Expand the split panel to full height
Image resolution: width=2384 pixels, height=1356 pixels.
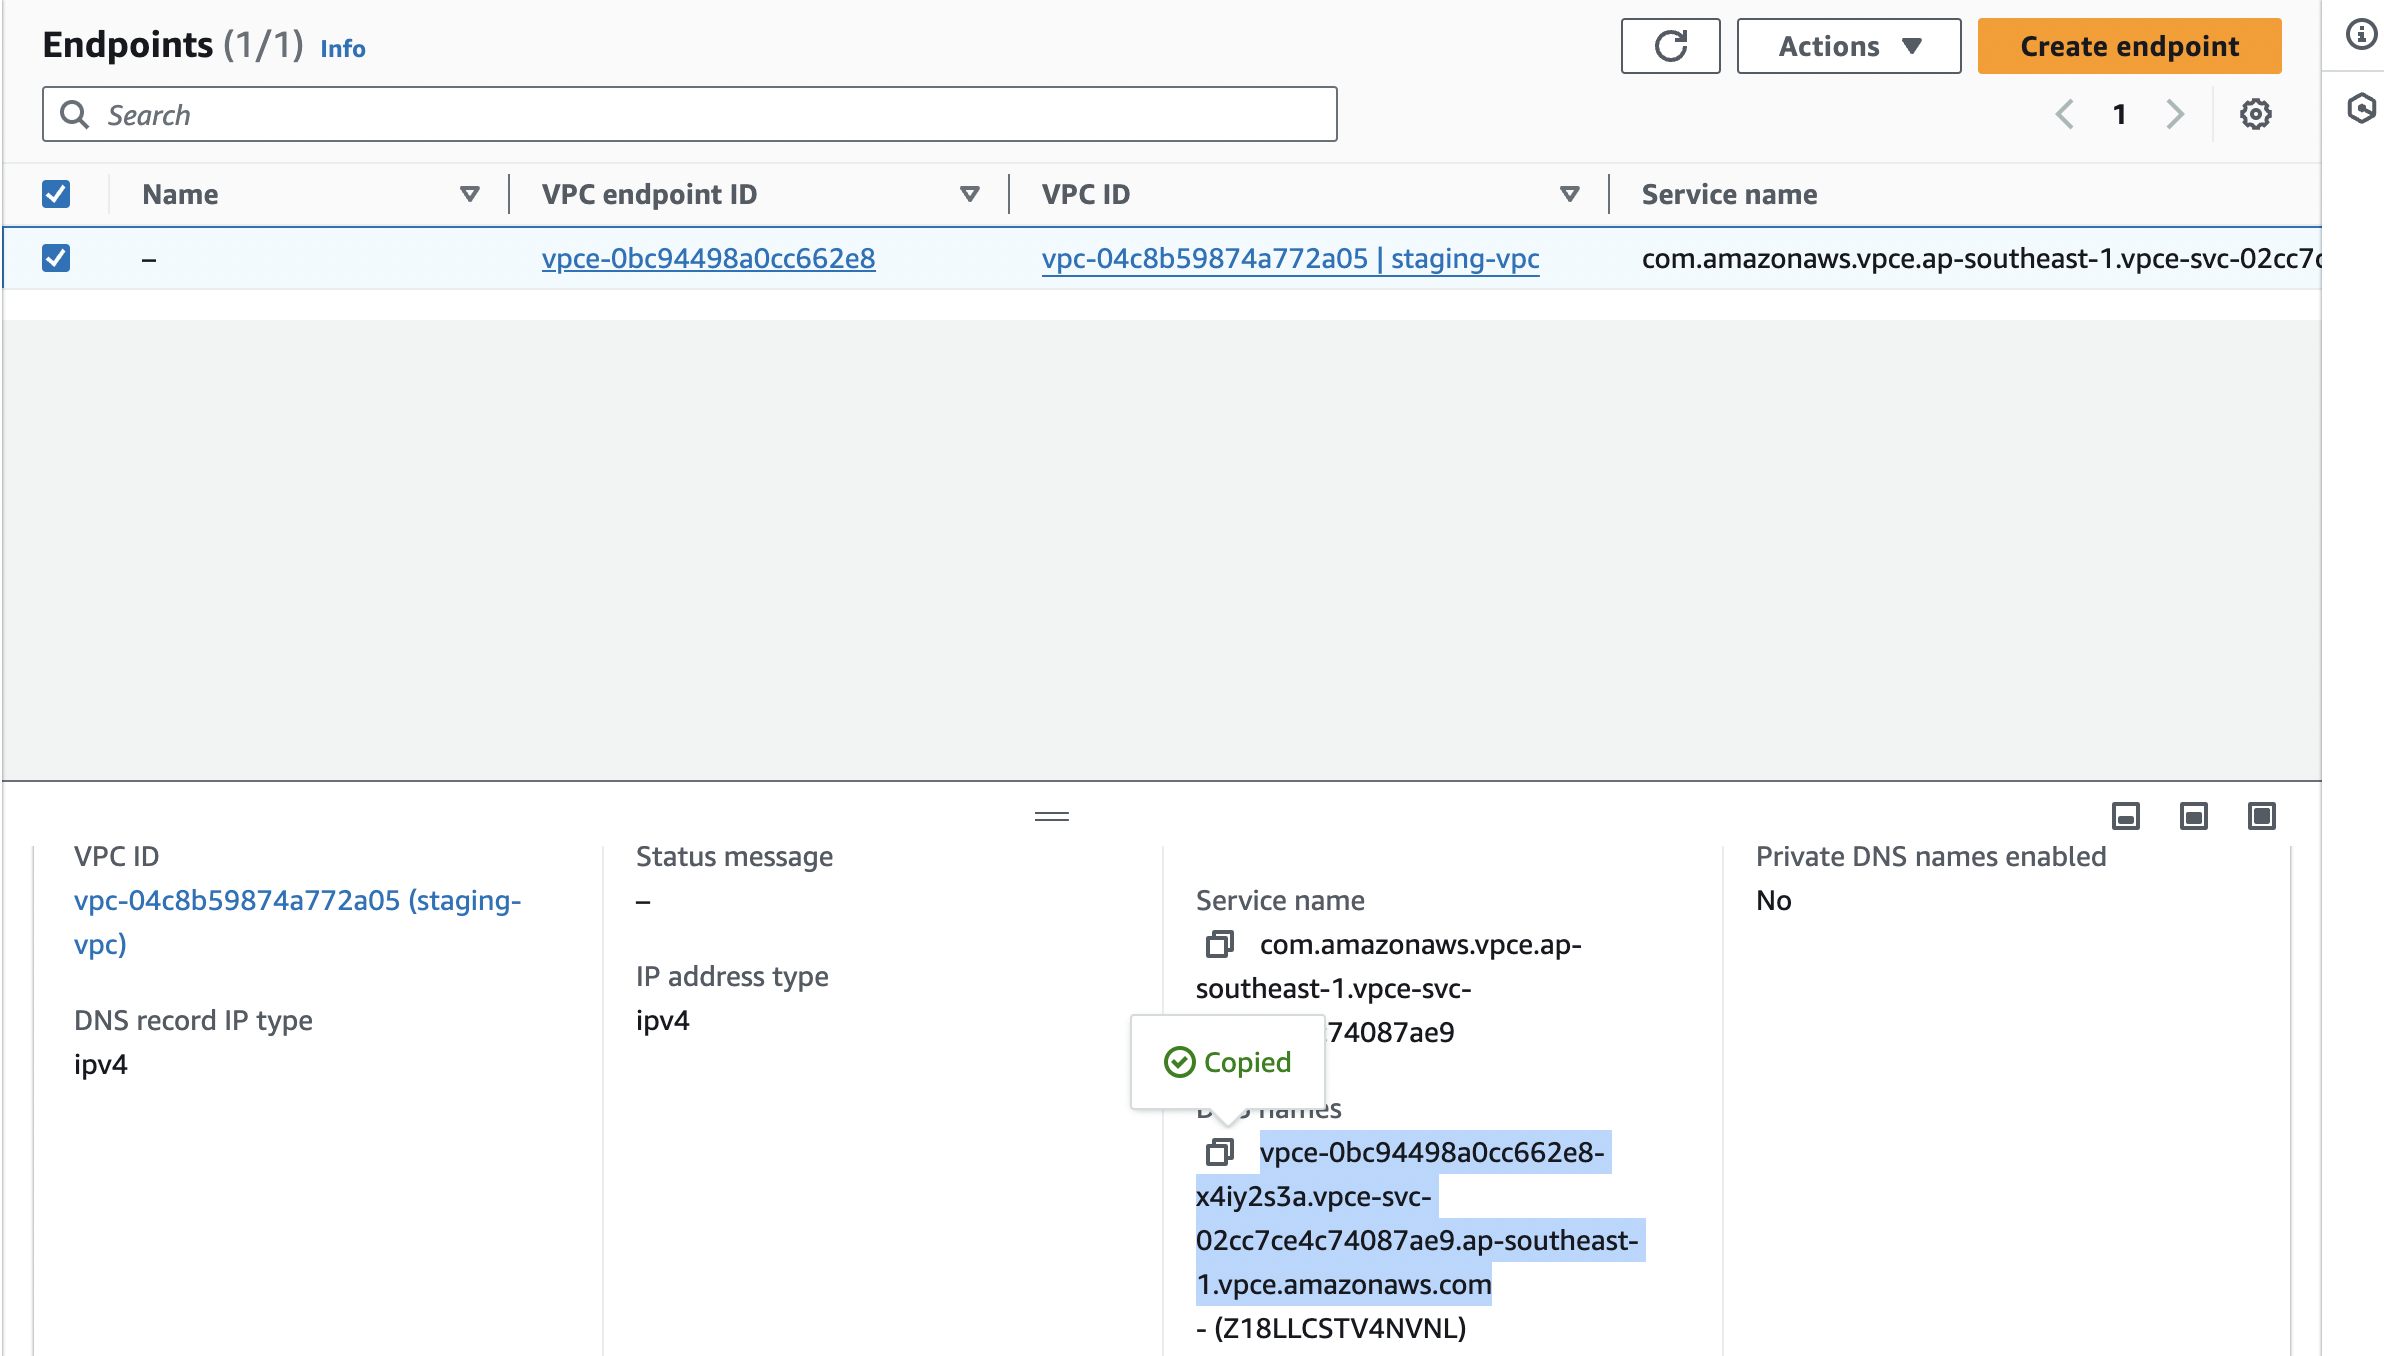coord(2261,816)
